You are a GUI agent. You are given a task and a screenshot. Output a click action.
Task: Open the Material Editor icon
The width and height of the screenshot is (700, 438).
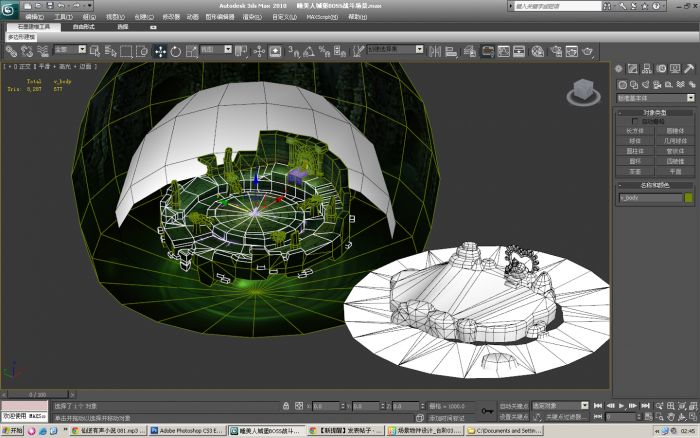pyautogui.click(x=538, y=51)
